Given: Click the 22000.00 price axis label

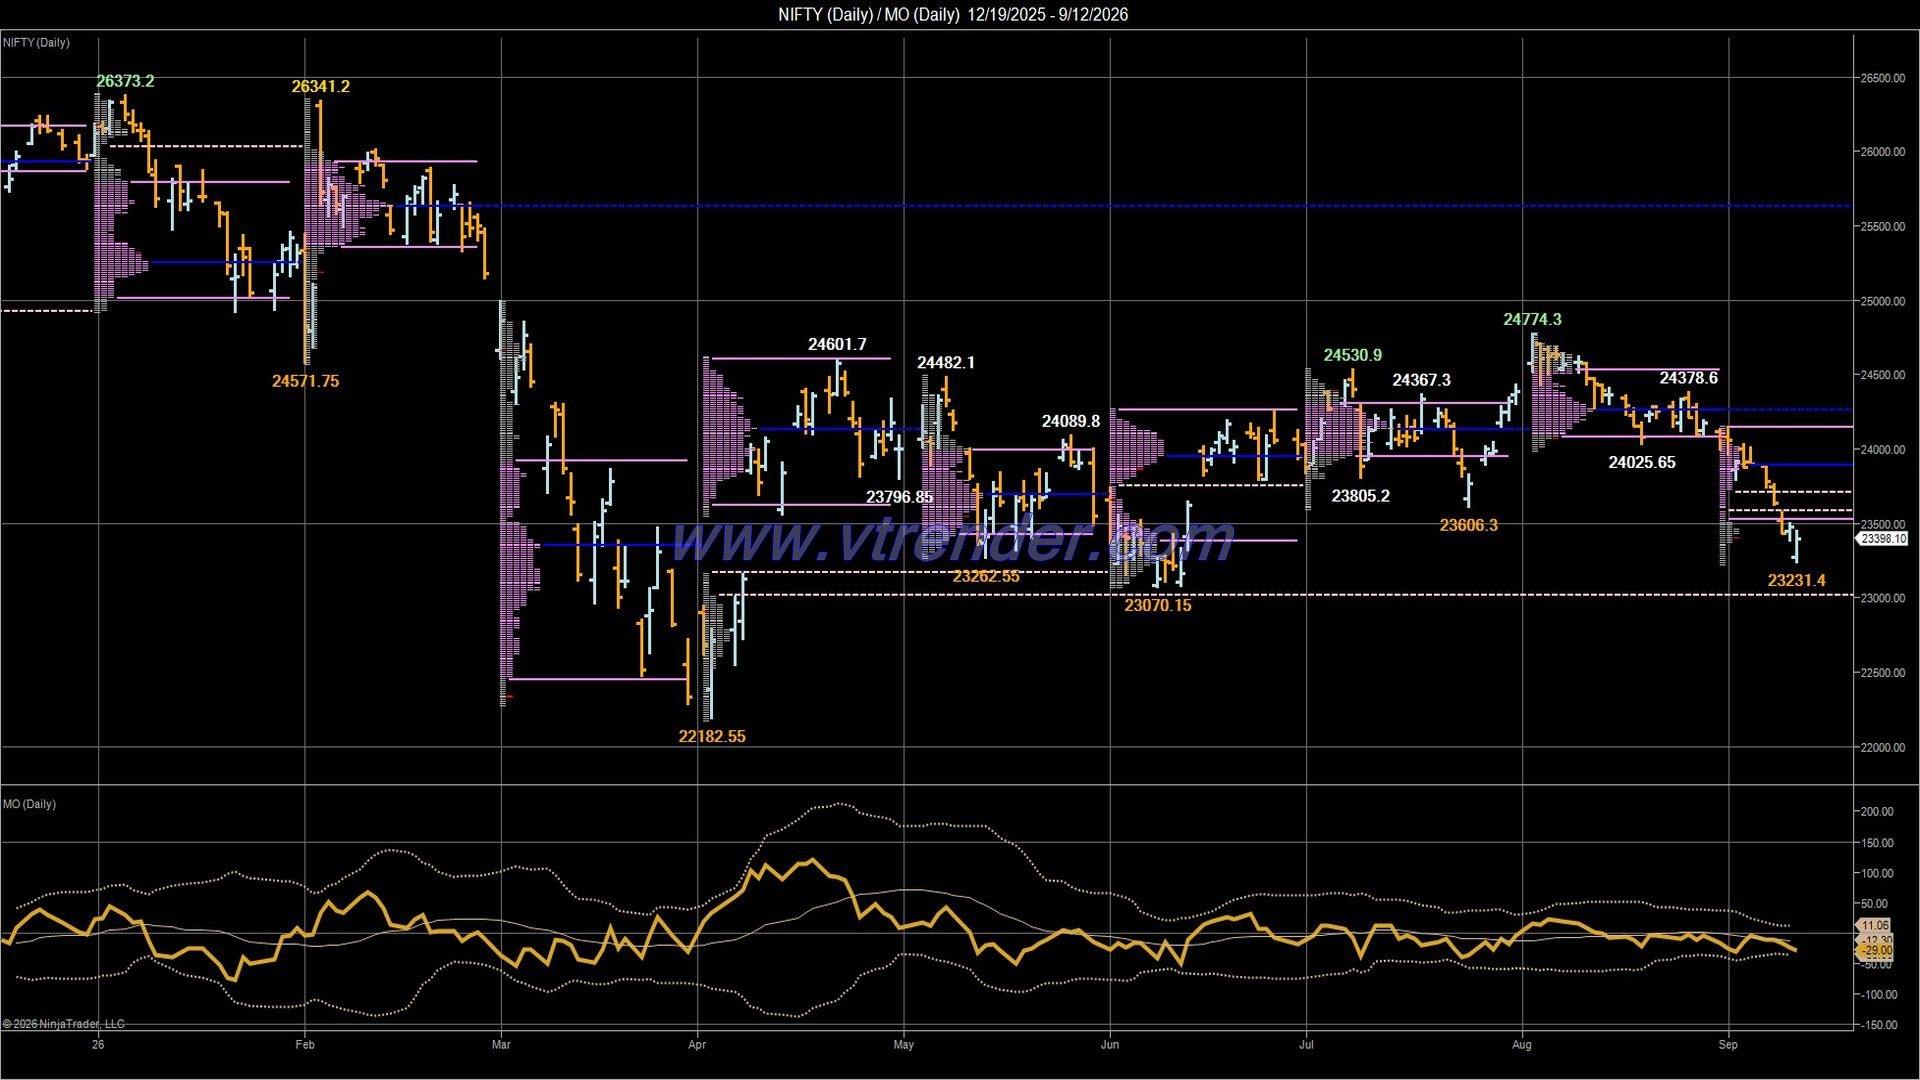Looking at the screenshot, I should click(1883, 748).
